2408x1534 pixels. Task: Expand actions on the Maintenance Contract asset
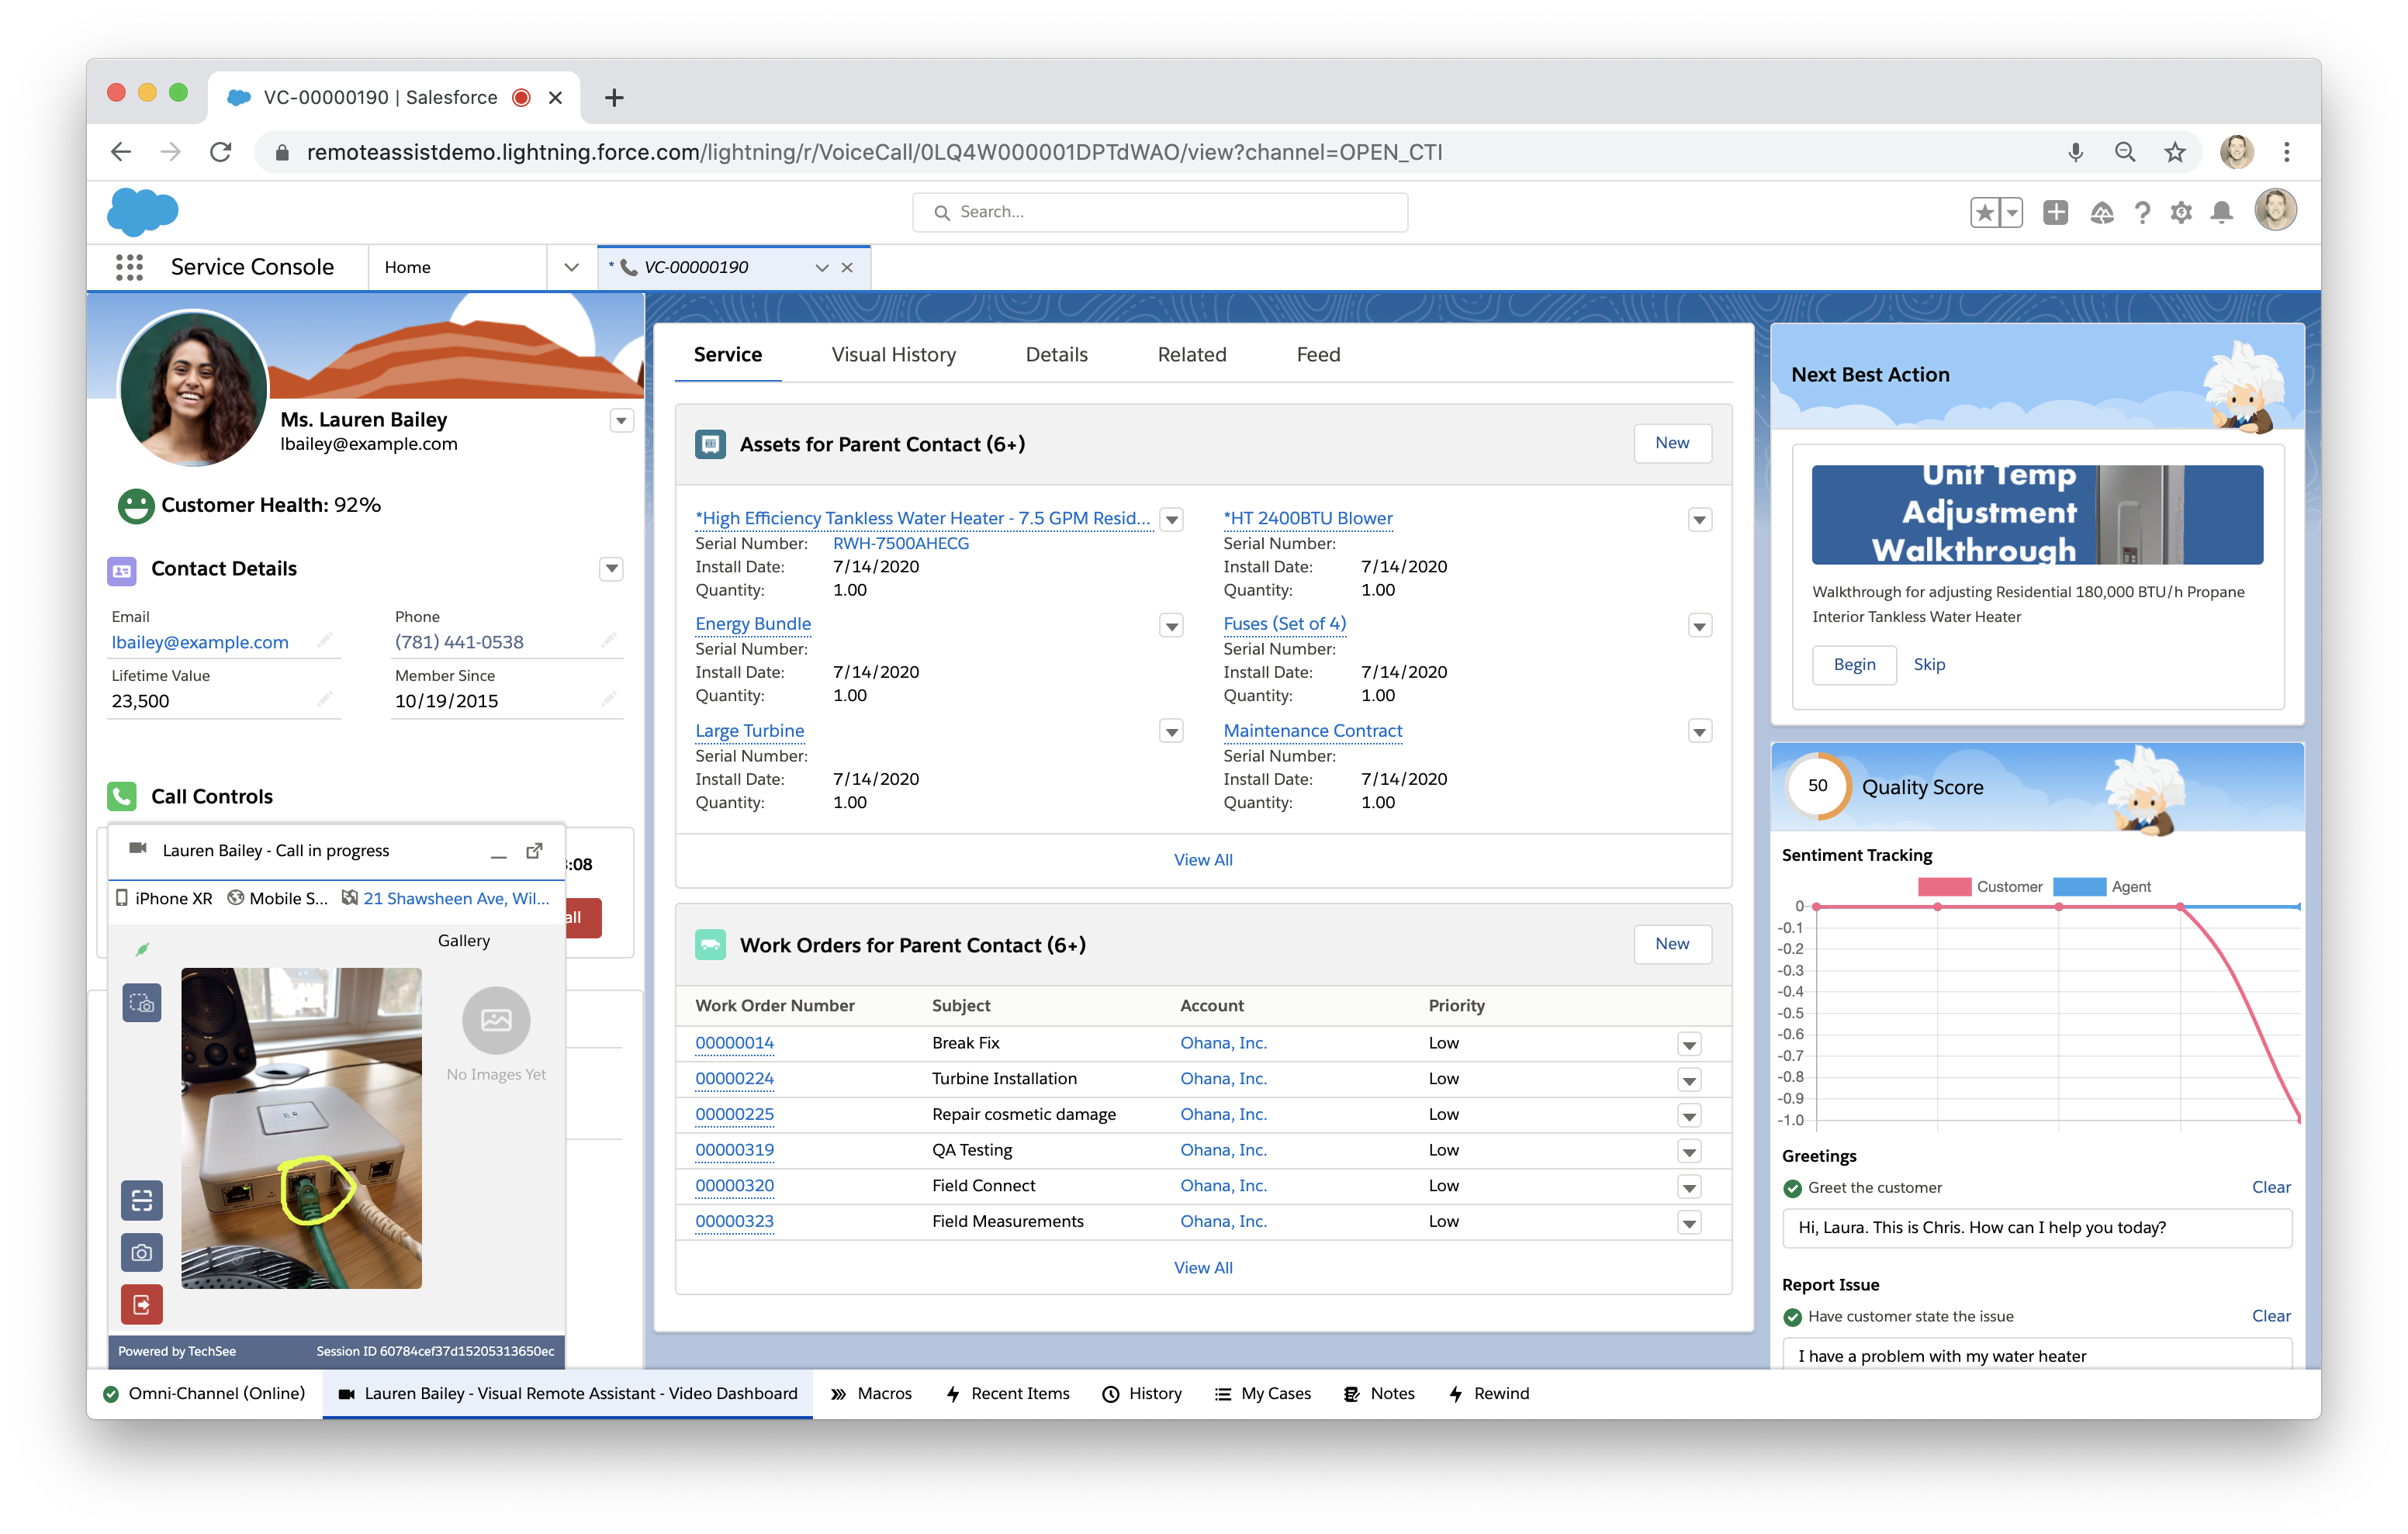(x=1698, y=731)
